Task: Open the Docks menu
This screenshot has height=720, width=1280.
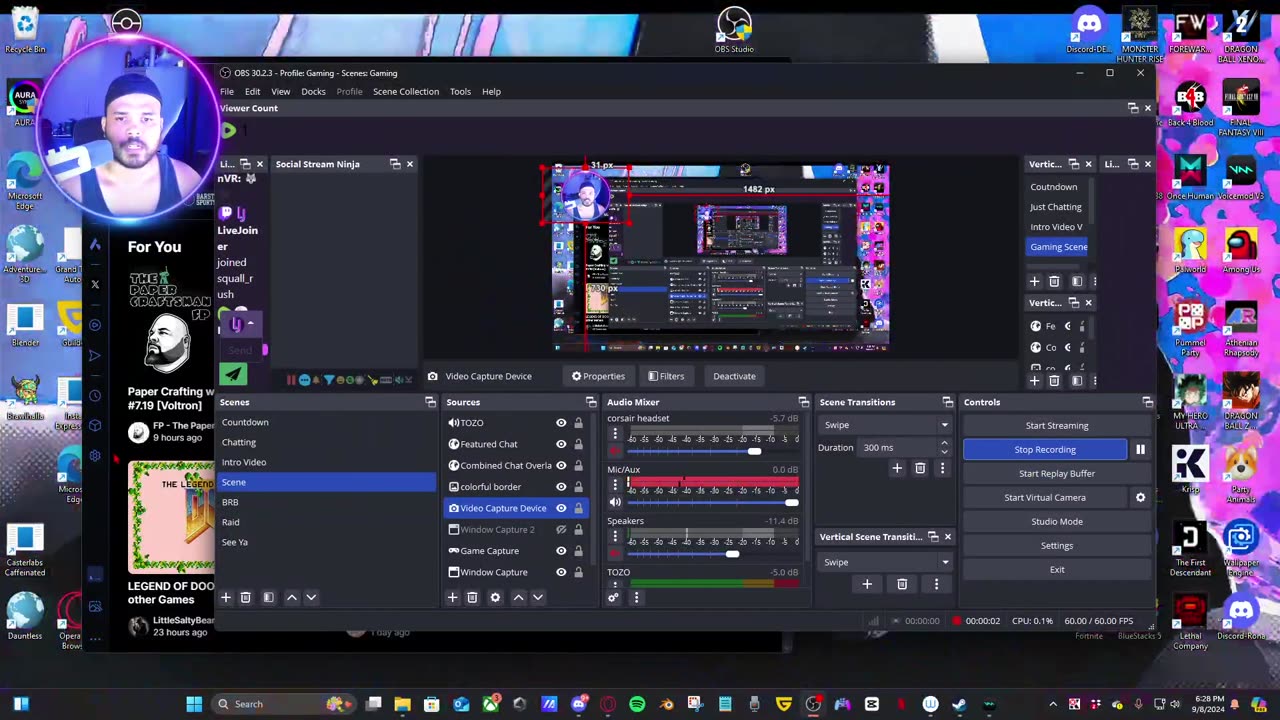Action: point(313,91)
